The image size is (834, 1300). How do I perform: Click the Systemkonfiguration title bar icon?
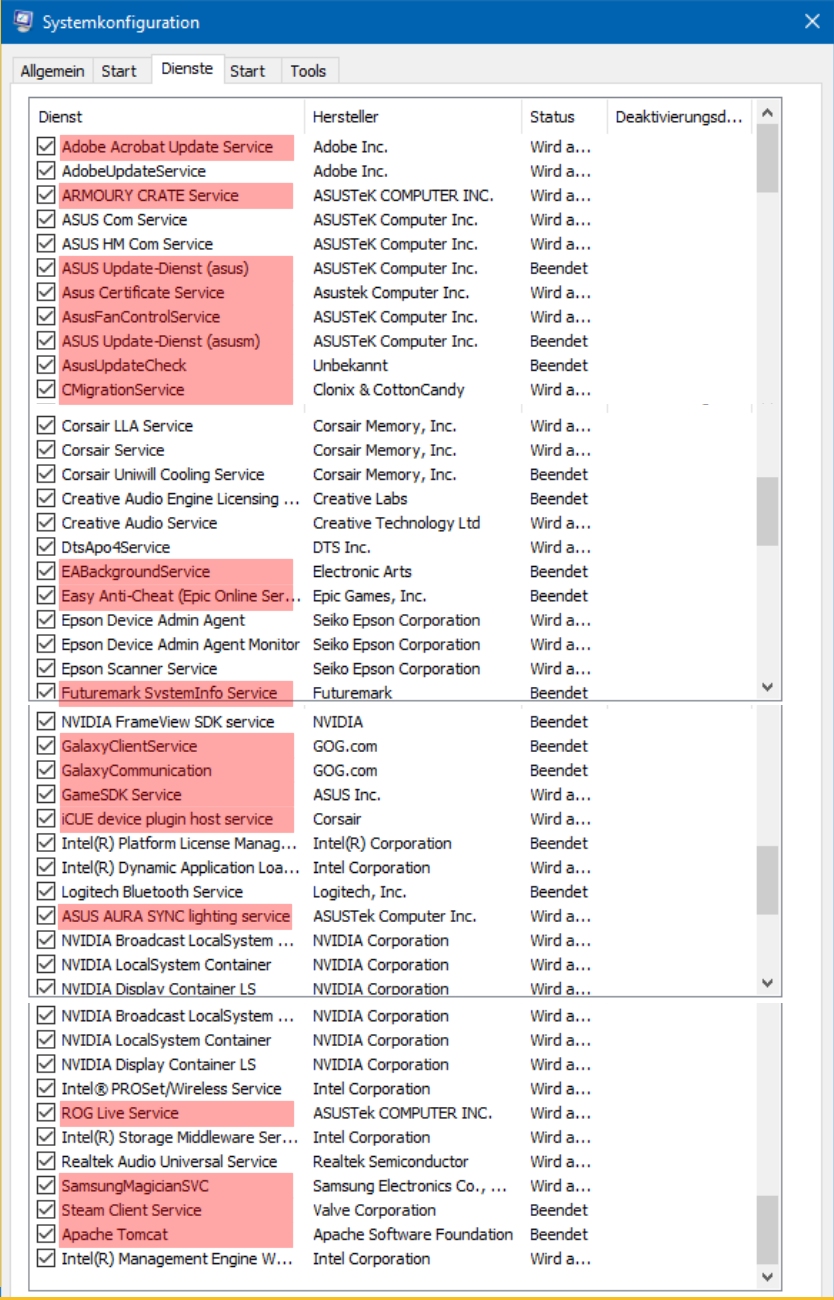point(22,22)
